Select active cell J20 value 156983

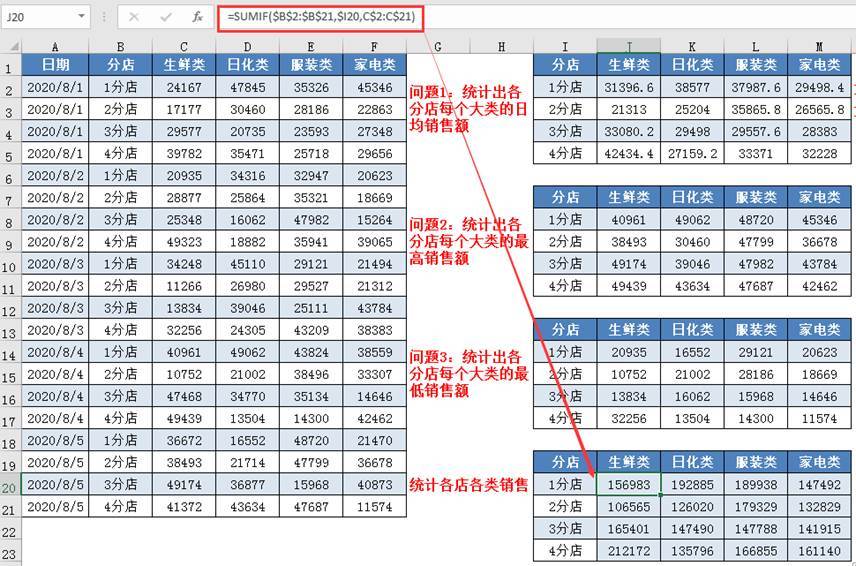coord(628,485)
